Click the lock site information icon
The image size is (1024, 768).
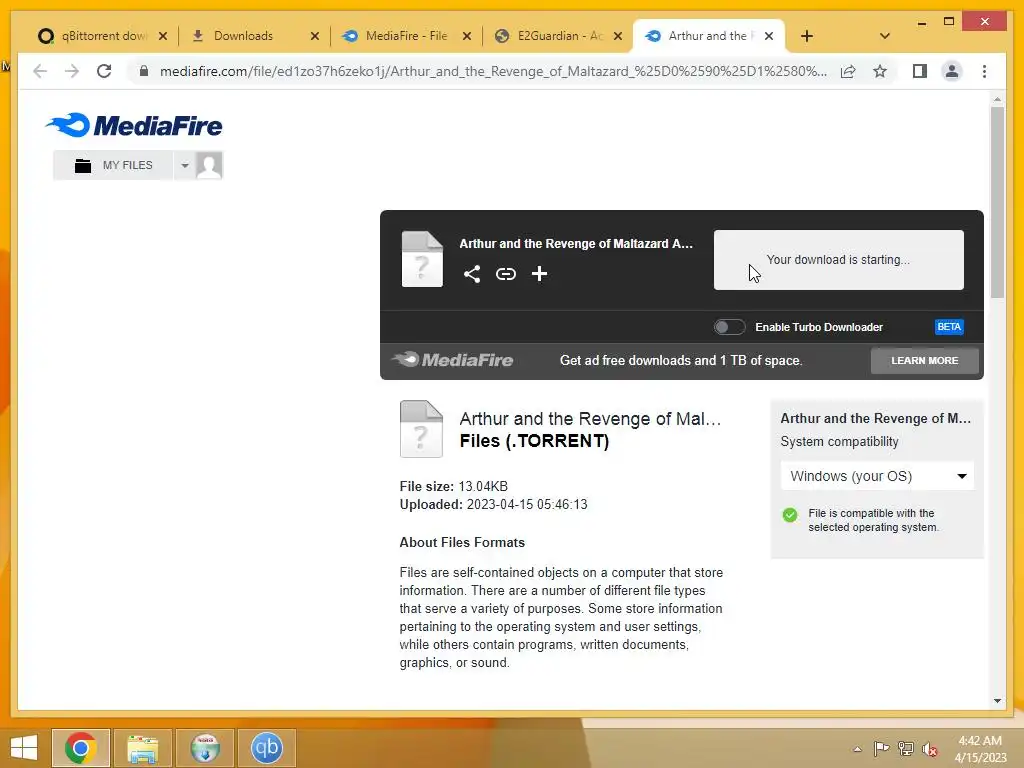coord(144,71)
